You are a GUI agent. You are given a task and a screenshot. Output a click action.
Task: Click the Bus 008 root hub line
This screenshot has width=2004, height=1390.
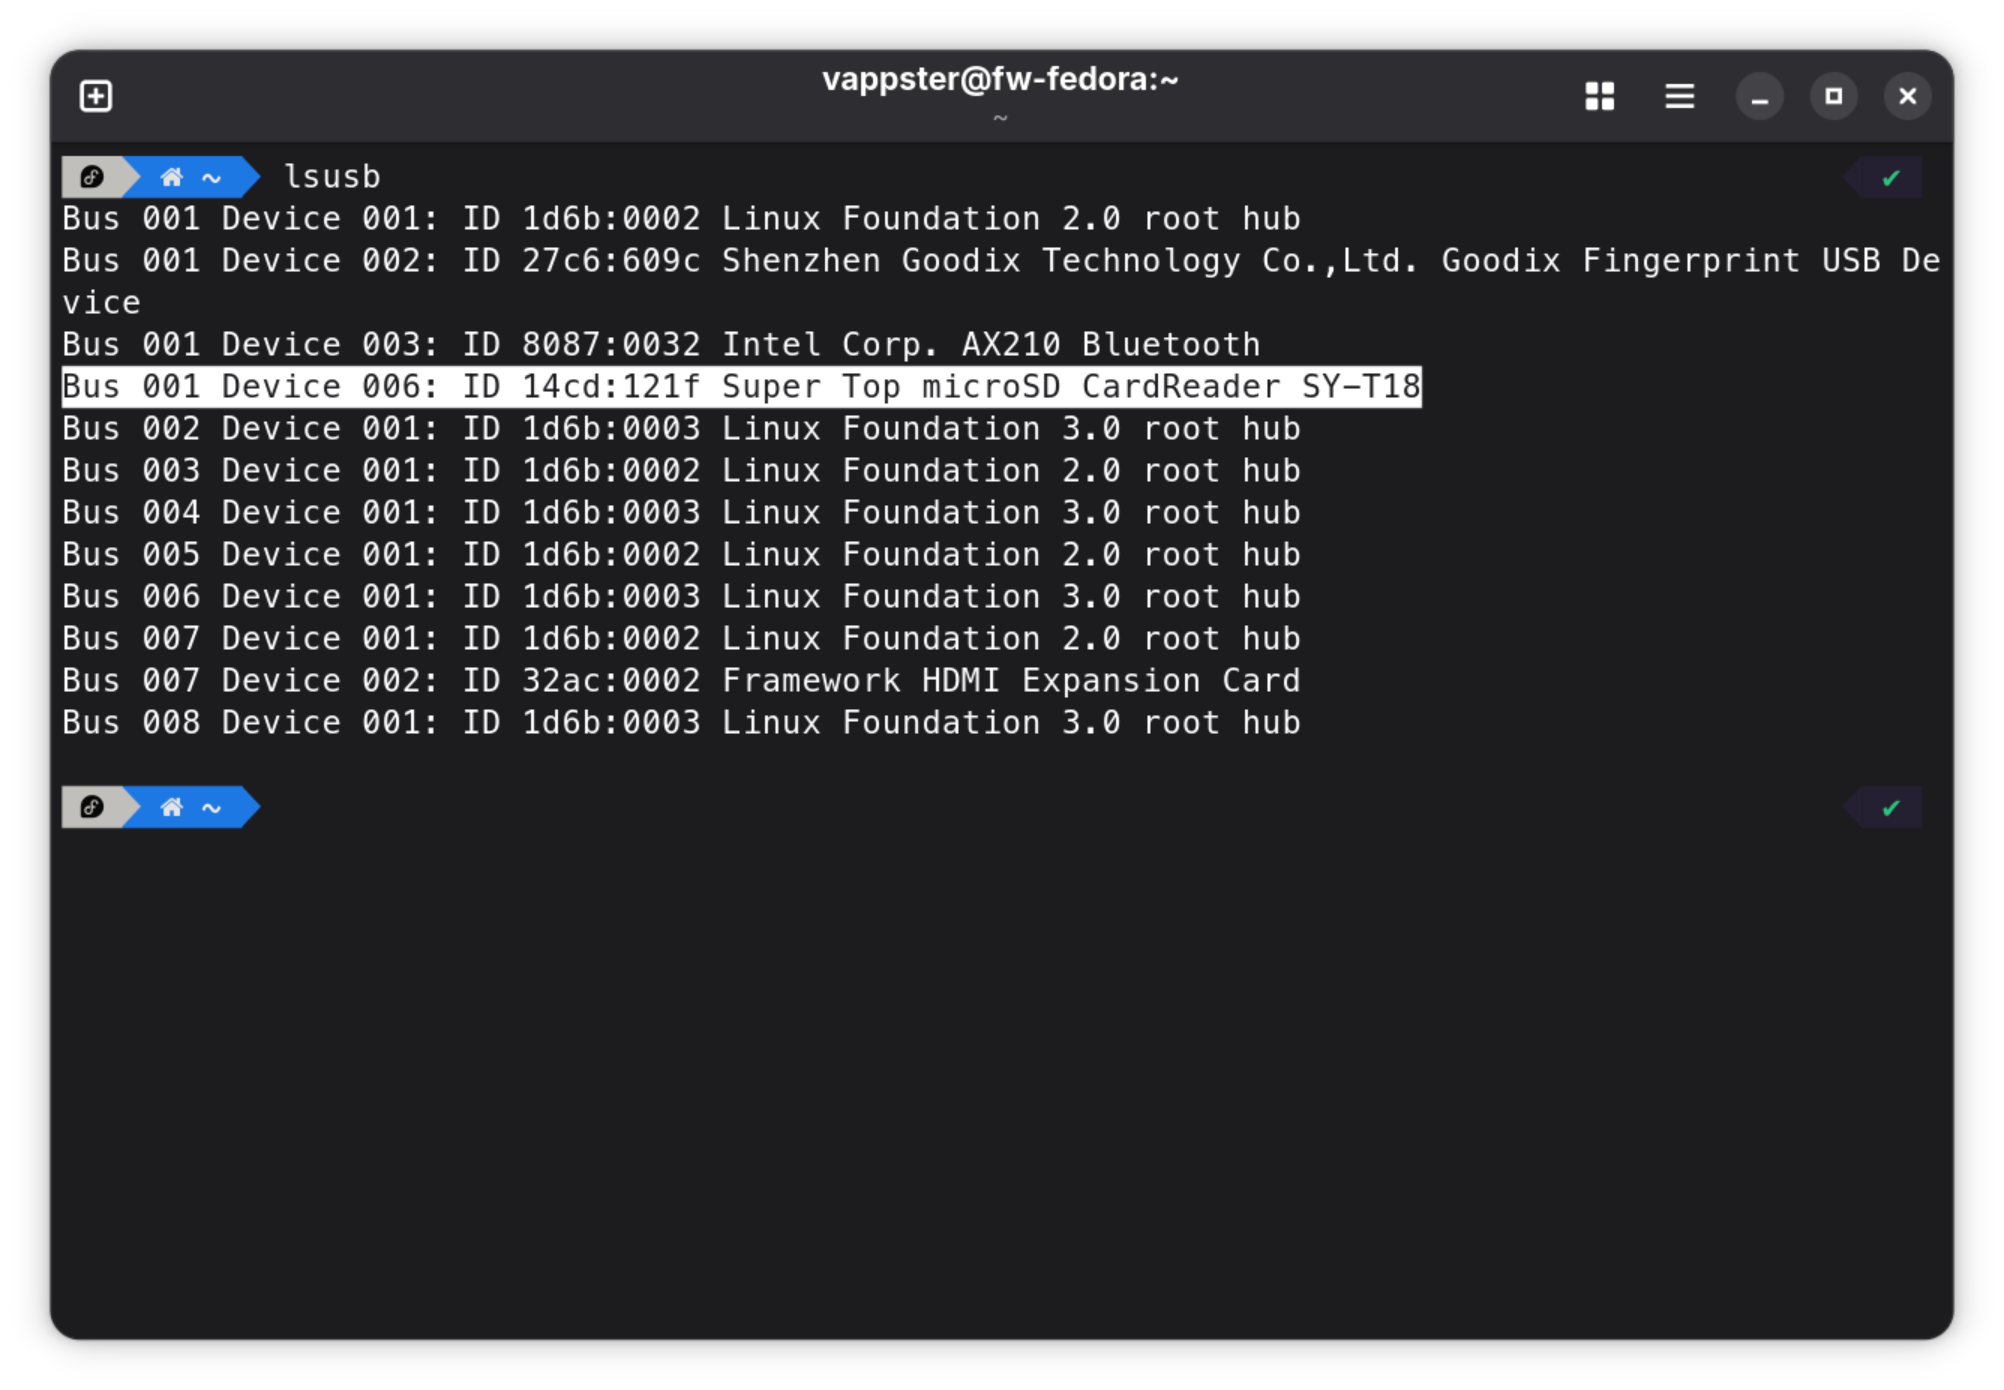click(681, 722)
